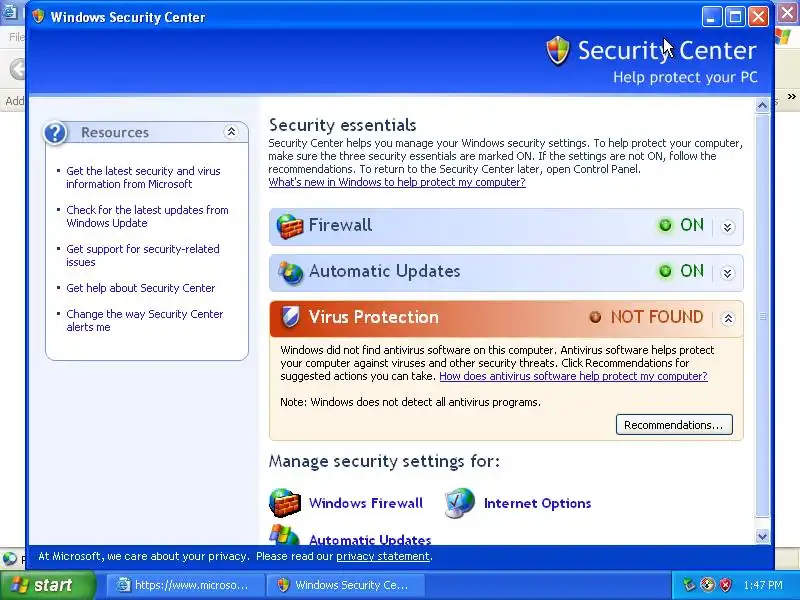Click the toolbar chevron in the background browser
This screenshot has width=800, height=600.
coord(791,96)
